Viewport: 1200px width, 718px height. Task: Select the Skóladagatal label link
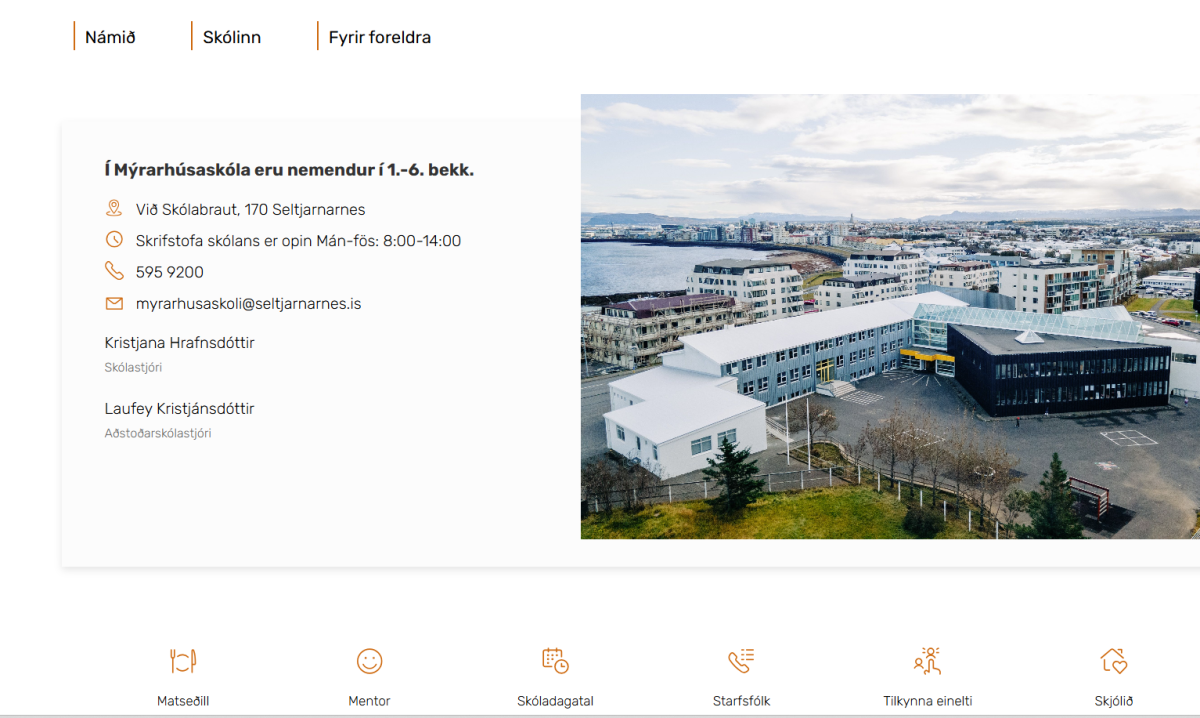click(x=555, y=701)
